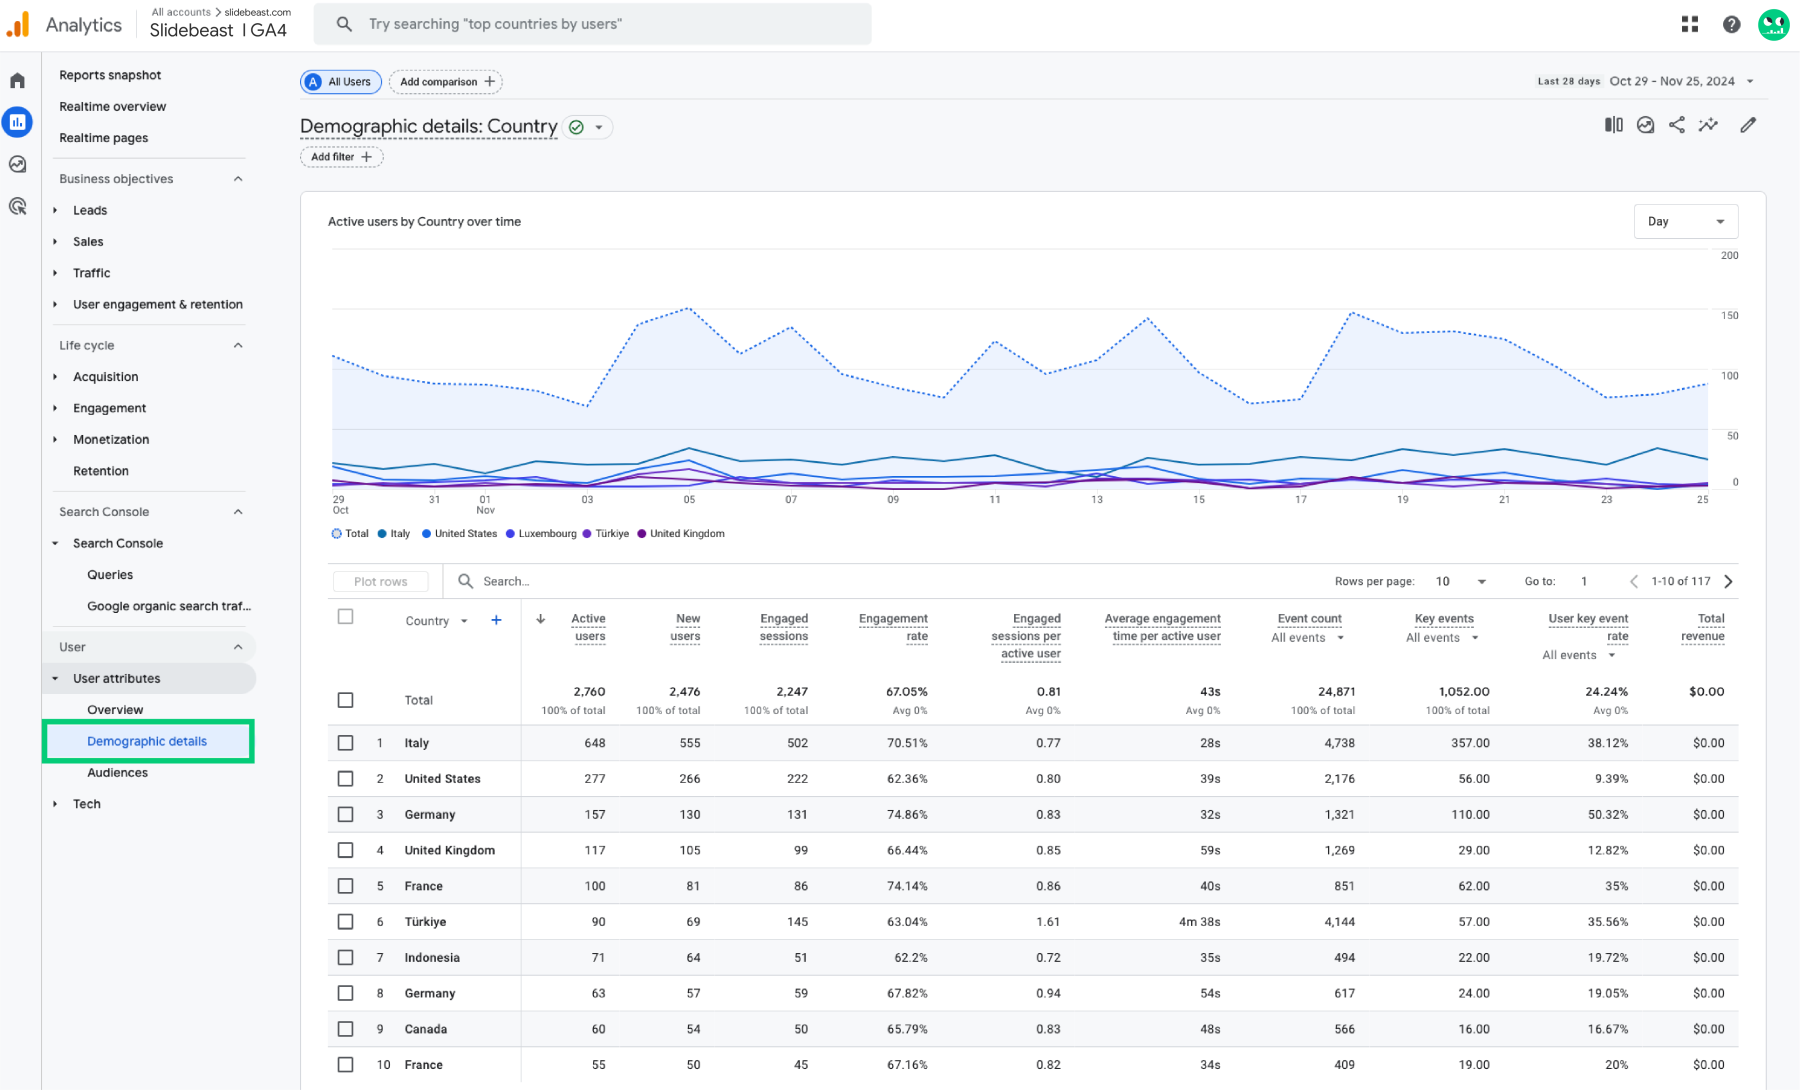
Task: Click the sort arrow beside Active users
Action: [x=540, y=619]
